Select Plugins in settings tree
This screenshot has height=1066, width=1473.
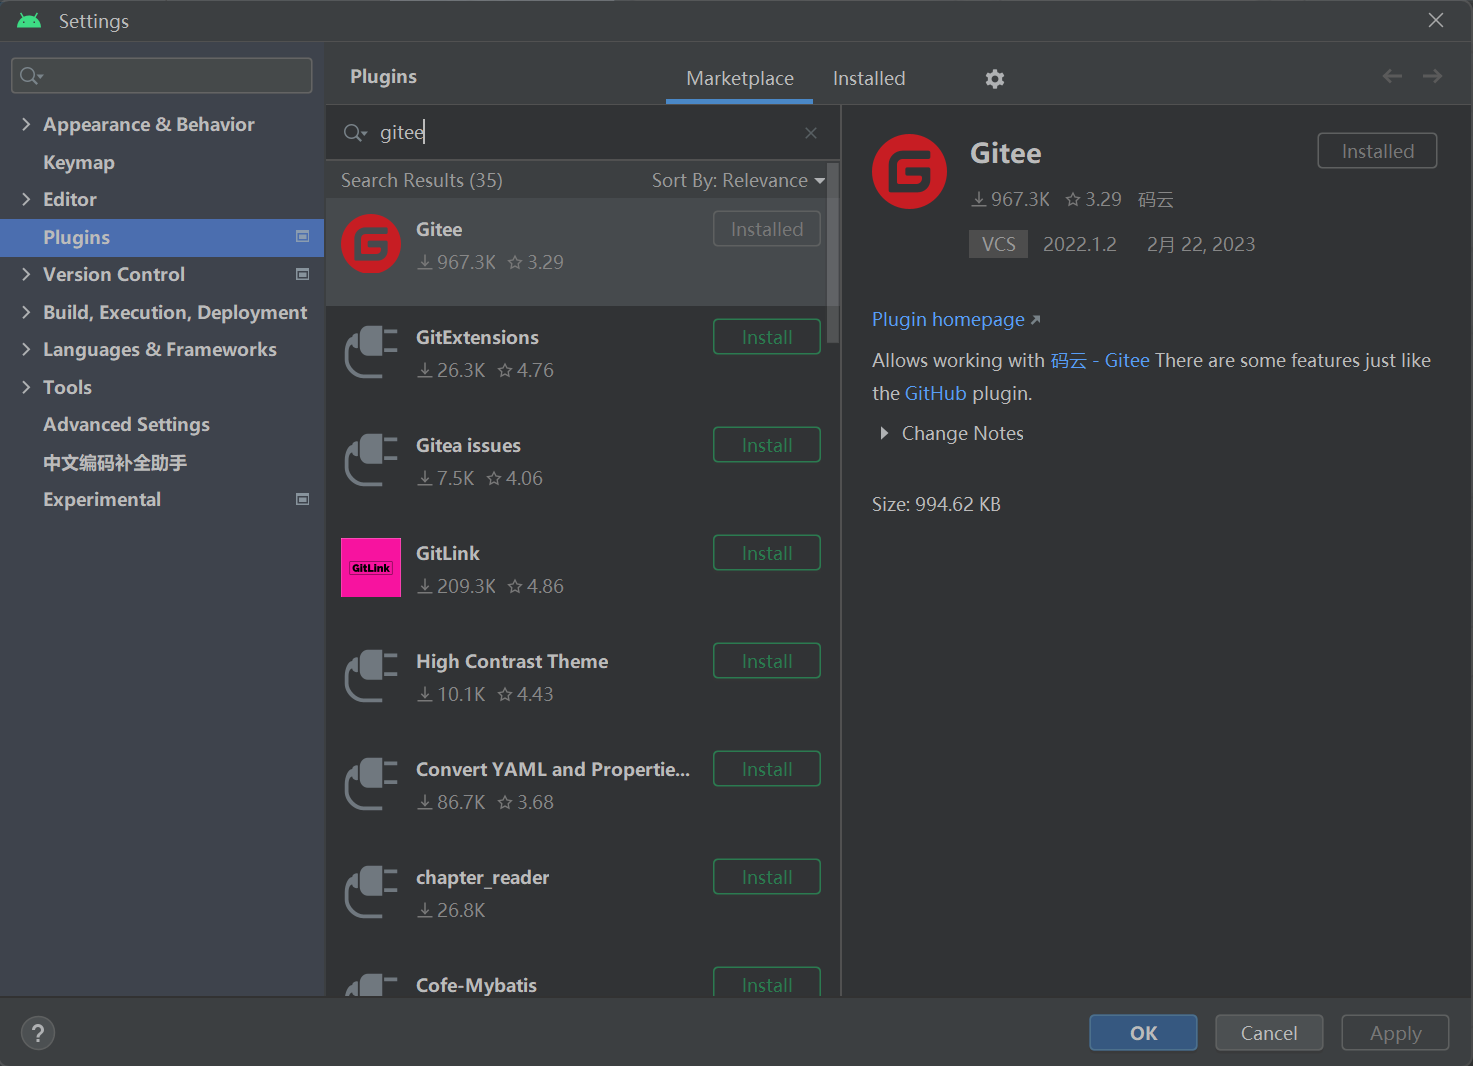(x=162, y=237)
